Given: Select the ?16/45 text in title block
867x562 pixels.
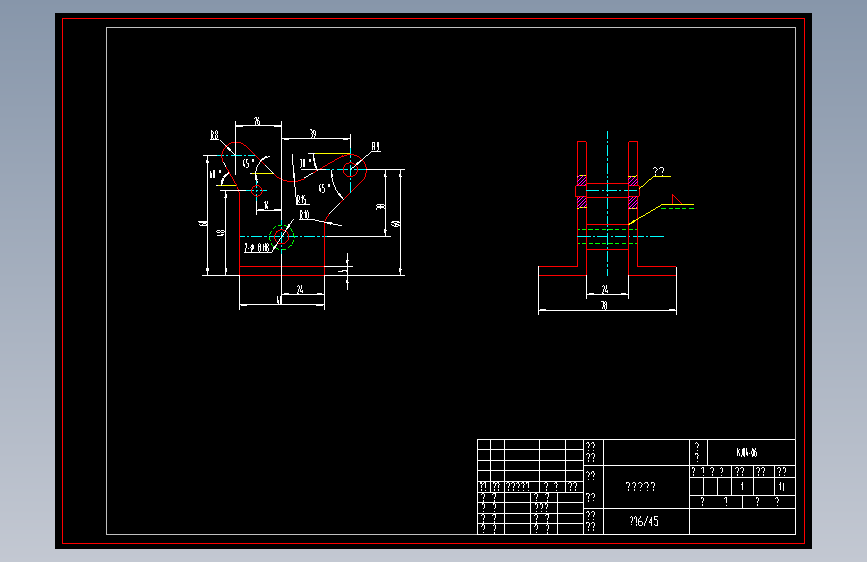Looking at the screenshot, I should point(644,521).
